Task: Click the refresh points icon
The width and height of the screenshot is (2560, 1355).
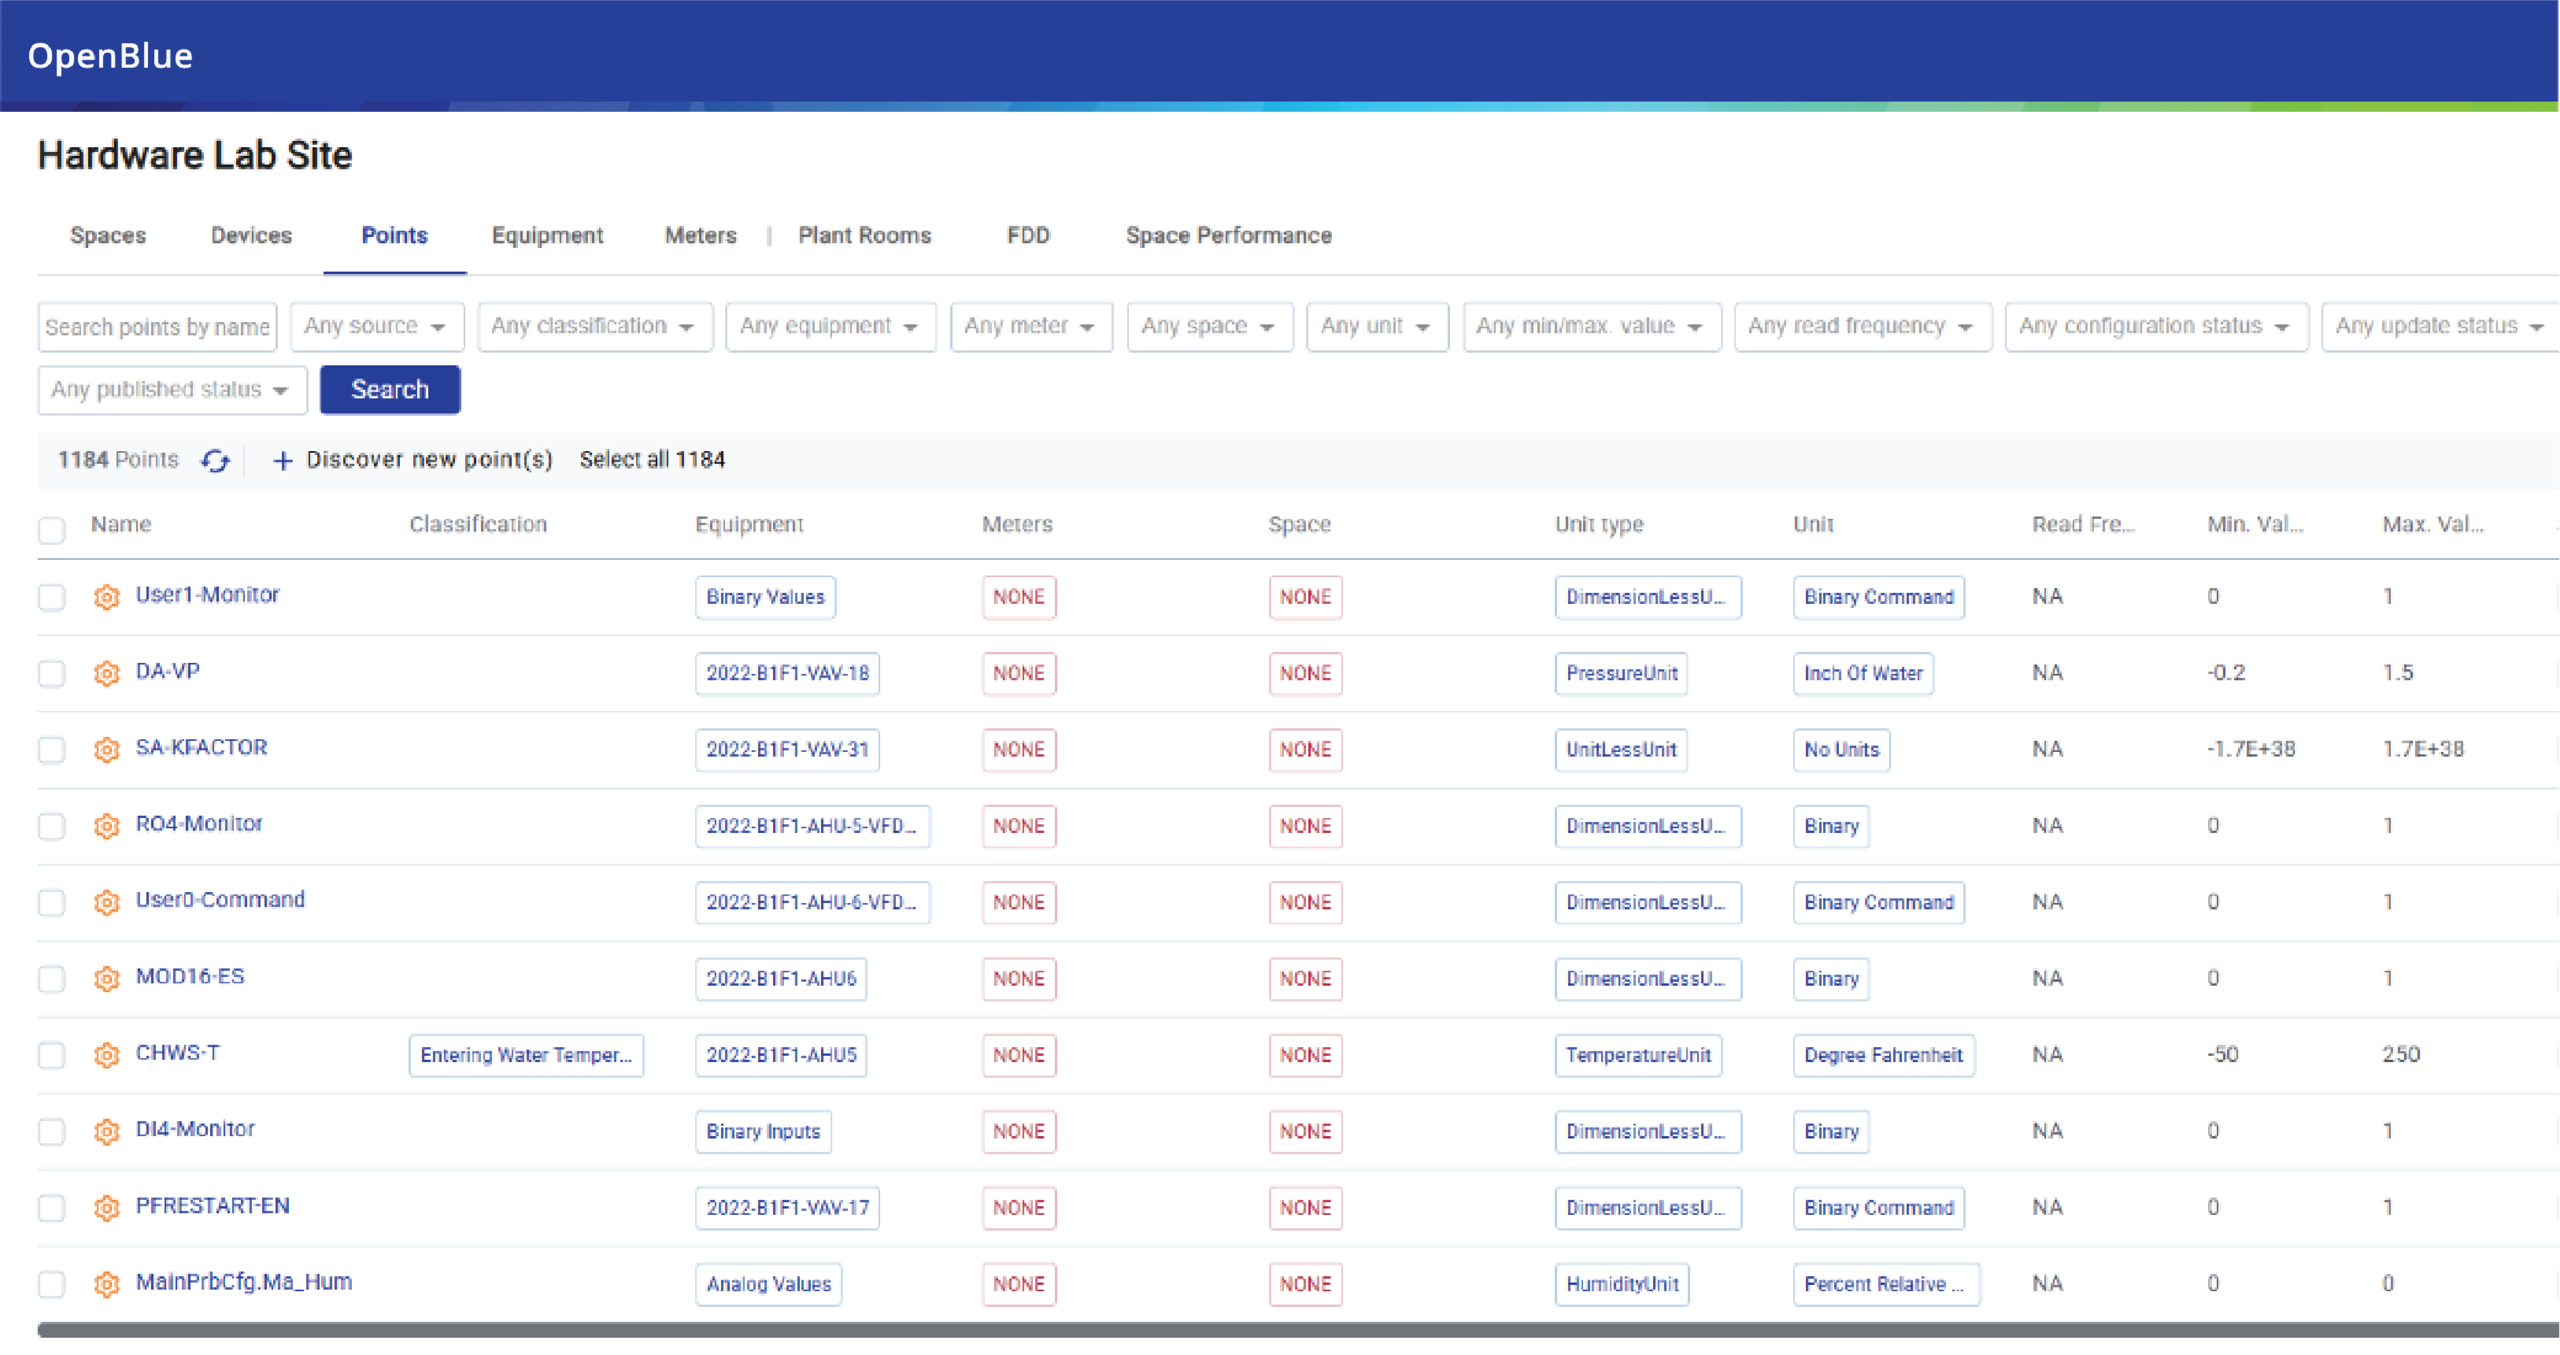Action: point(215,460)
